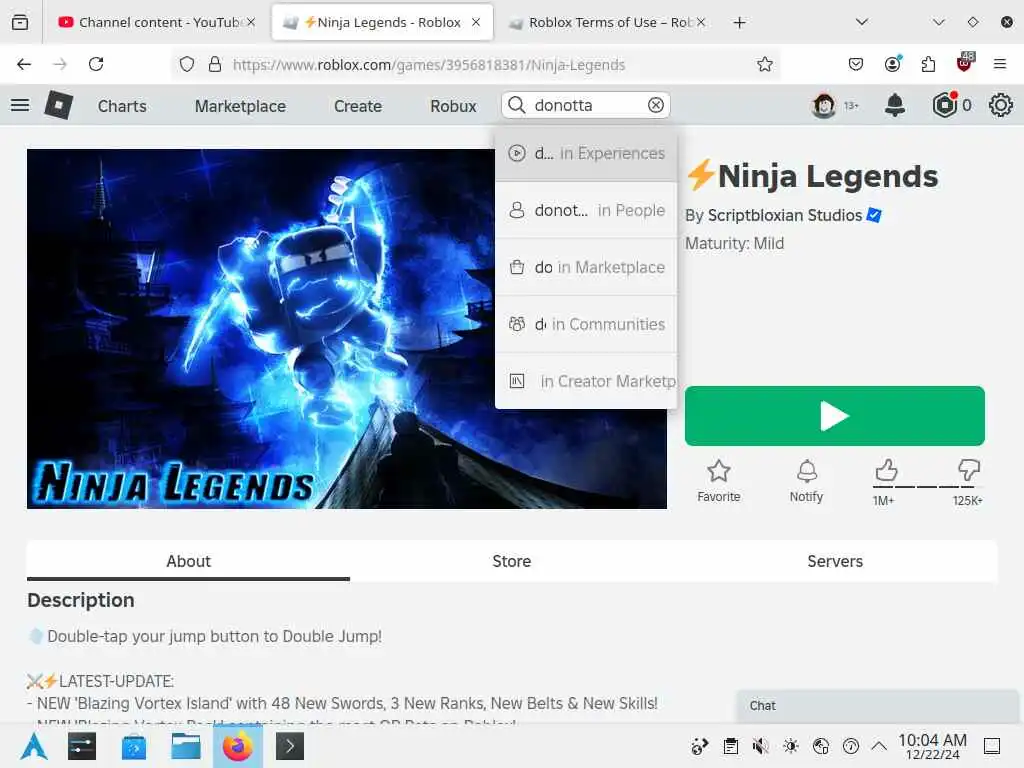Open the Roblox hamburger navigation menu
Screen dimensions: 1024x768
(20, 105)
